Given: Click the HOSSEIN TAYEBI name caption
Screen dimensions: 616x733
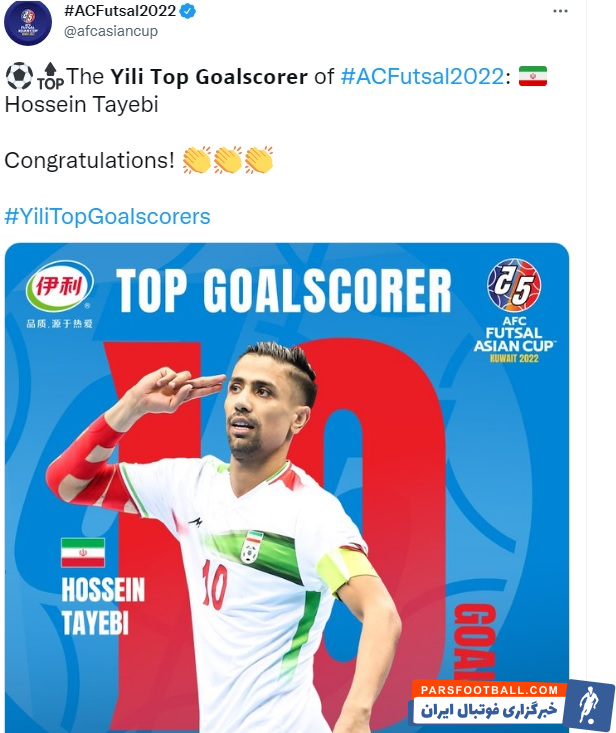Looking at the screenshot, I should (103, 606).
